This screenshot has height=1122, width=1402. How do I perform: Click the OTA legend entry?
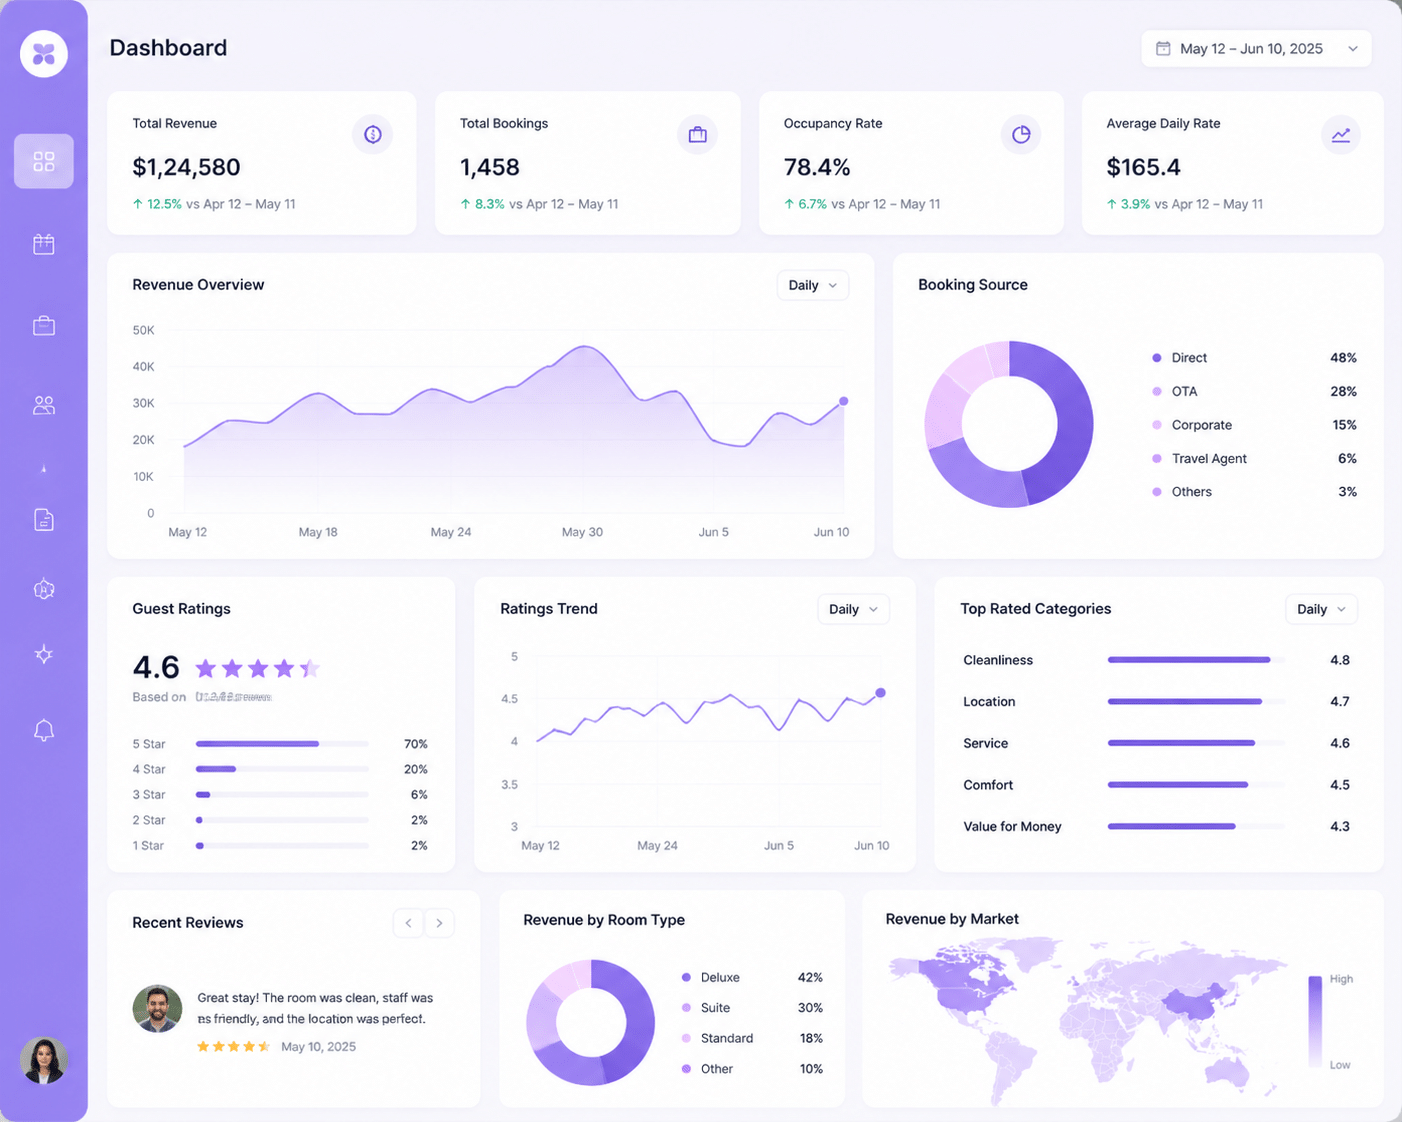[x=1254, y=391]
